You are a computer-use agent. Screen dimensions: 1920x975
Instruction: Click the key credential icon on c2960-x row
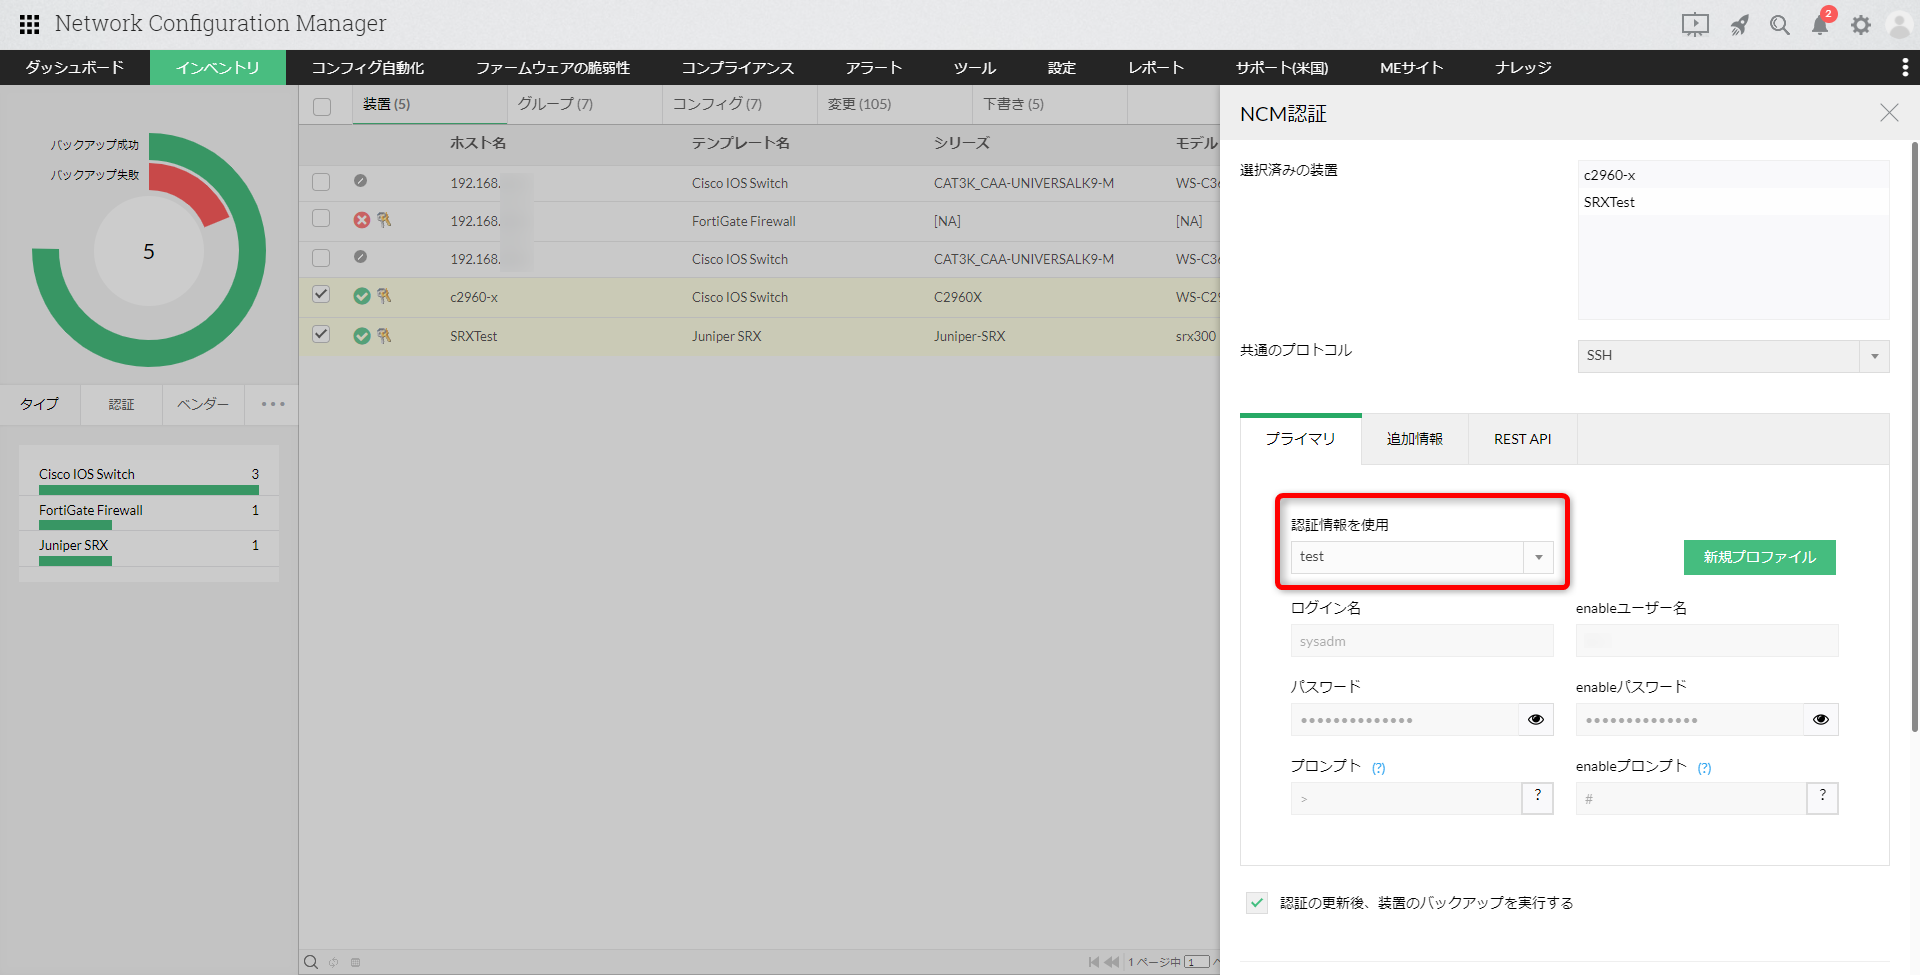(384, 296)
